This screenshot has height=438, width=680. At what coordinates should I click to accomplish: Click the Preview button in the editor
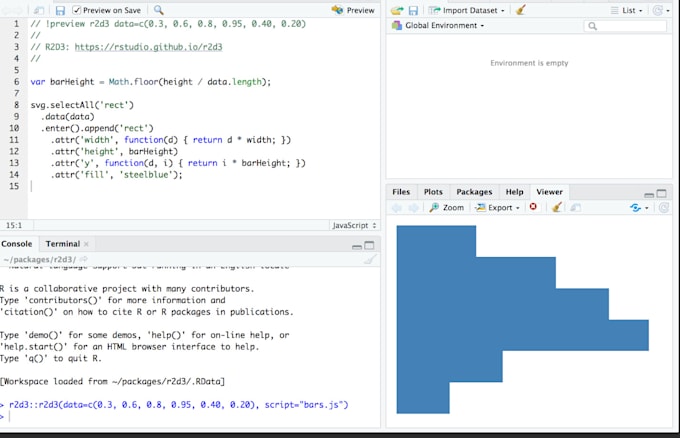[x=353, y=10]
